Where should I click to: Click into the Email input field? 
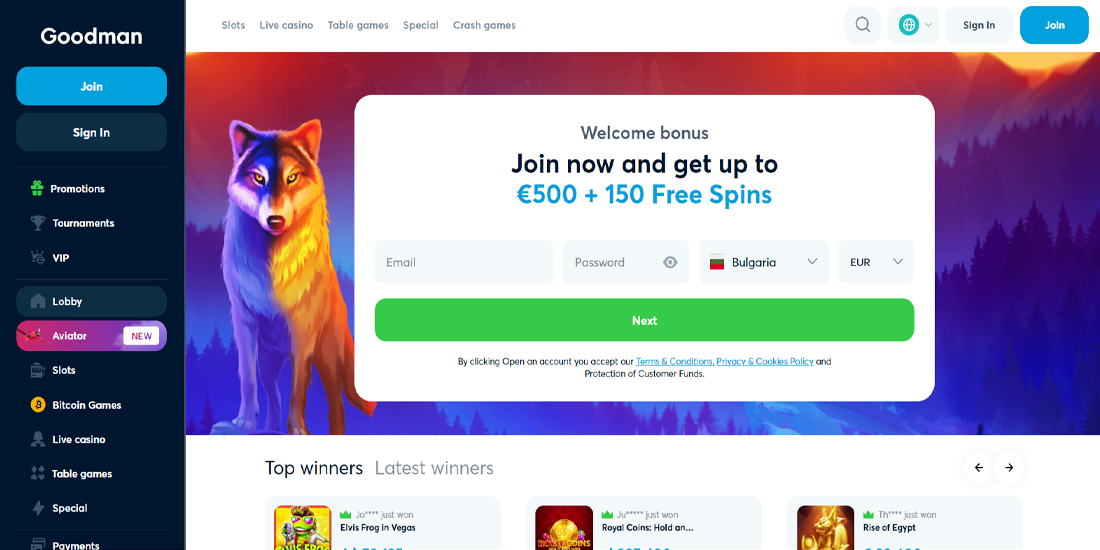pos(464,262)
